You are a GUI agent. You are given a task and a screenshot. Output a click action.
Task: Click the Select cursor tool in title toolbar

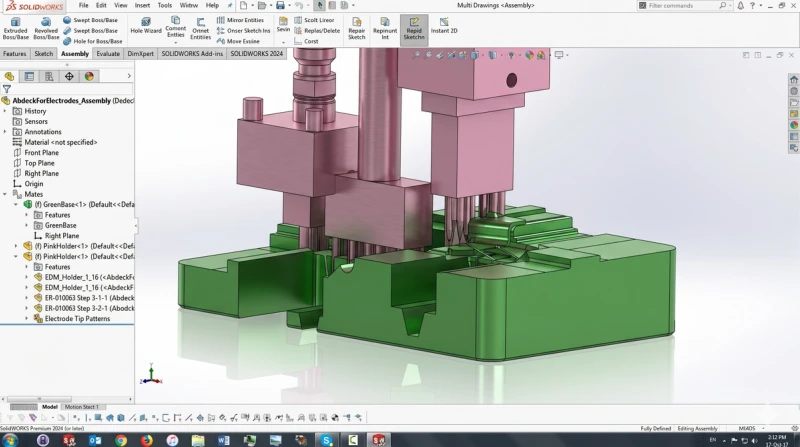[319, 6]
